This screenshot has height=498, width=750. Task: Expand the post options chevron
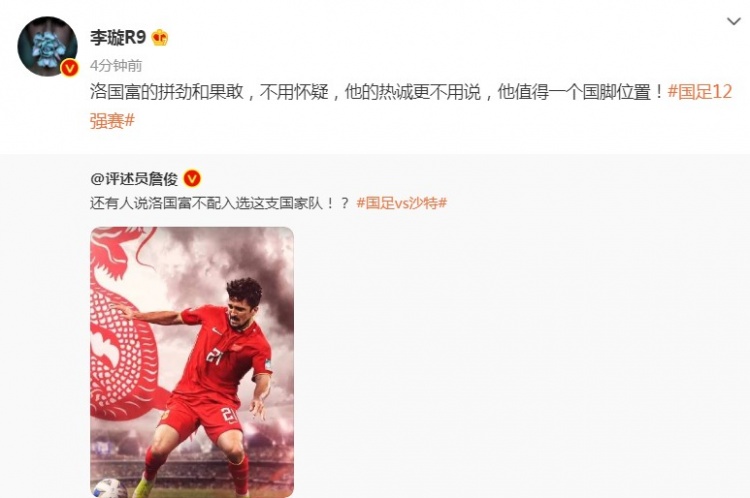click(734, 22)
